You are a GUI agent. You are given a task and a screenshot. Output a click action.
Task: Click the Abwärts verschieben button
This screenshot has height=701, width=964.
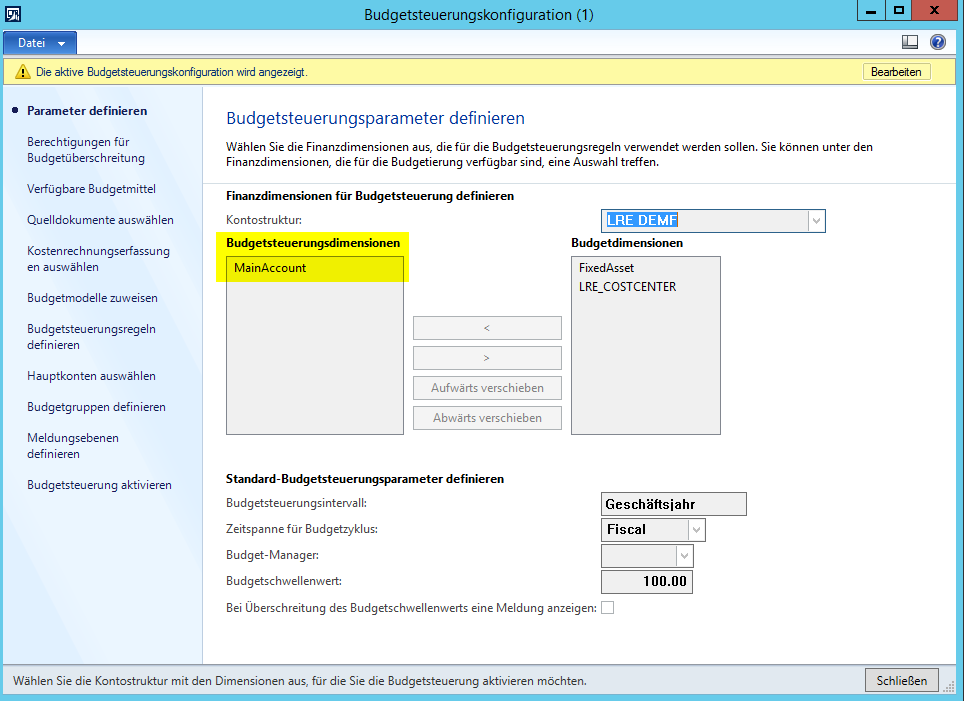pyautogui.click(x=487, y=418)
